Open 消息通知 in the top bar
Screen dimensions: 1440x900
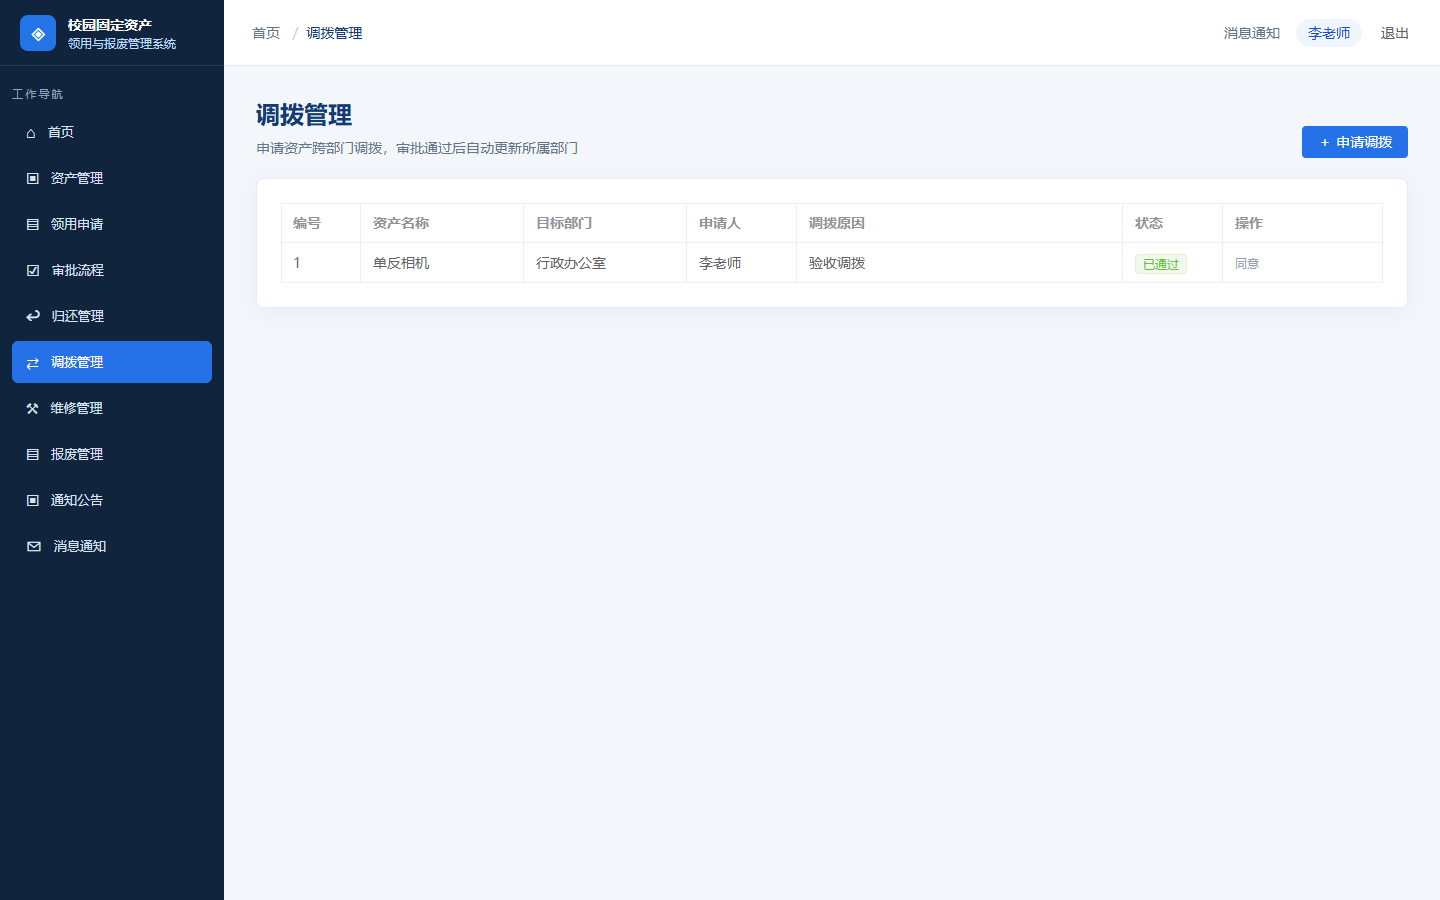coord(1251,33)
